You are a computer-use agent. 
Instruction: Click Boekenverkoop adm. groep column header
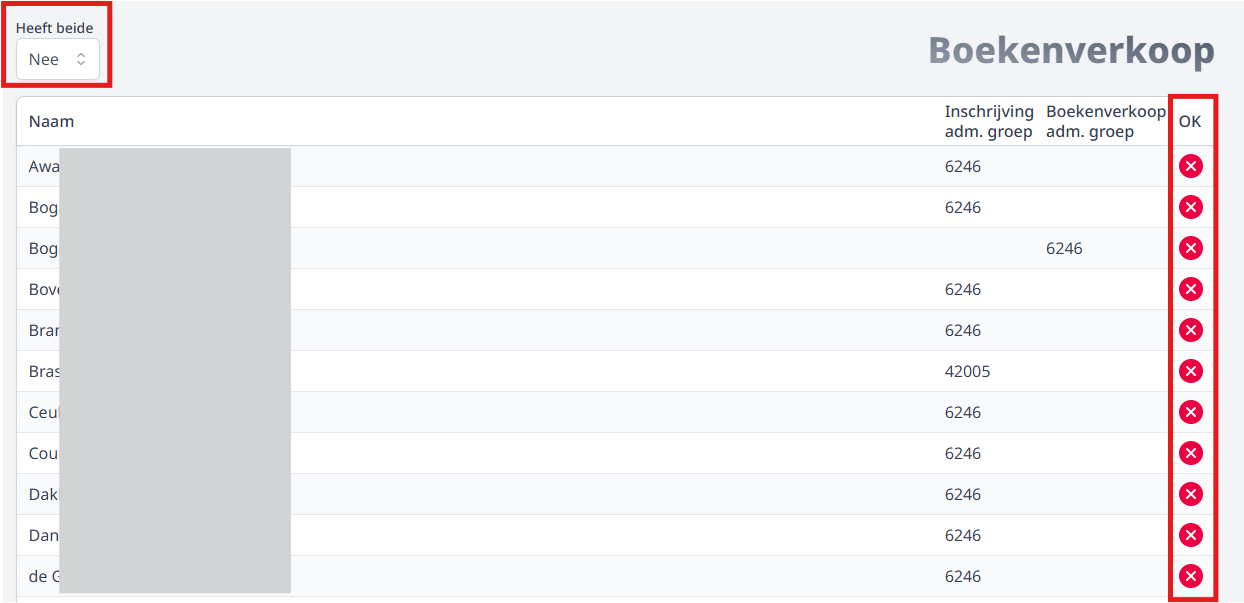[x=1105, y=122]
